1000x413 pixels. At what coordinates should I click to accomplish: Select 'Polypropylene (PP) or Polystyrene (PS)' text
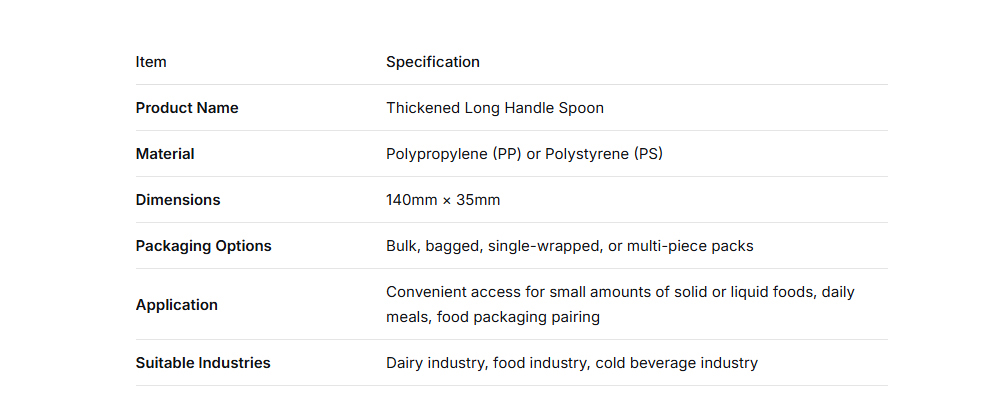pyautogui.click(x=524, y=154)
